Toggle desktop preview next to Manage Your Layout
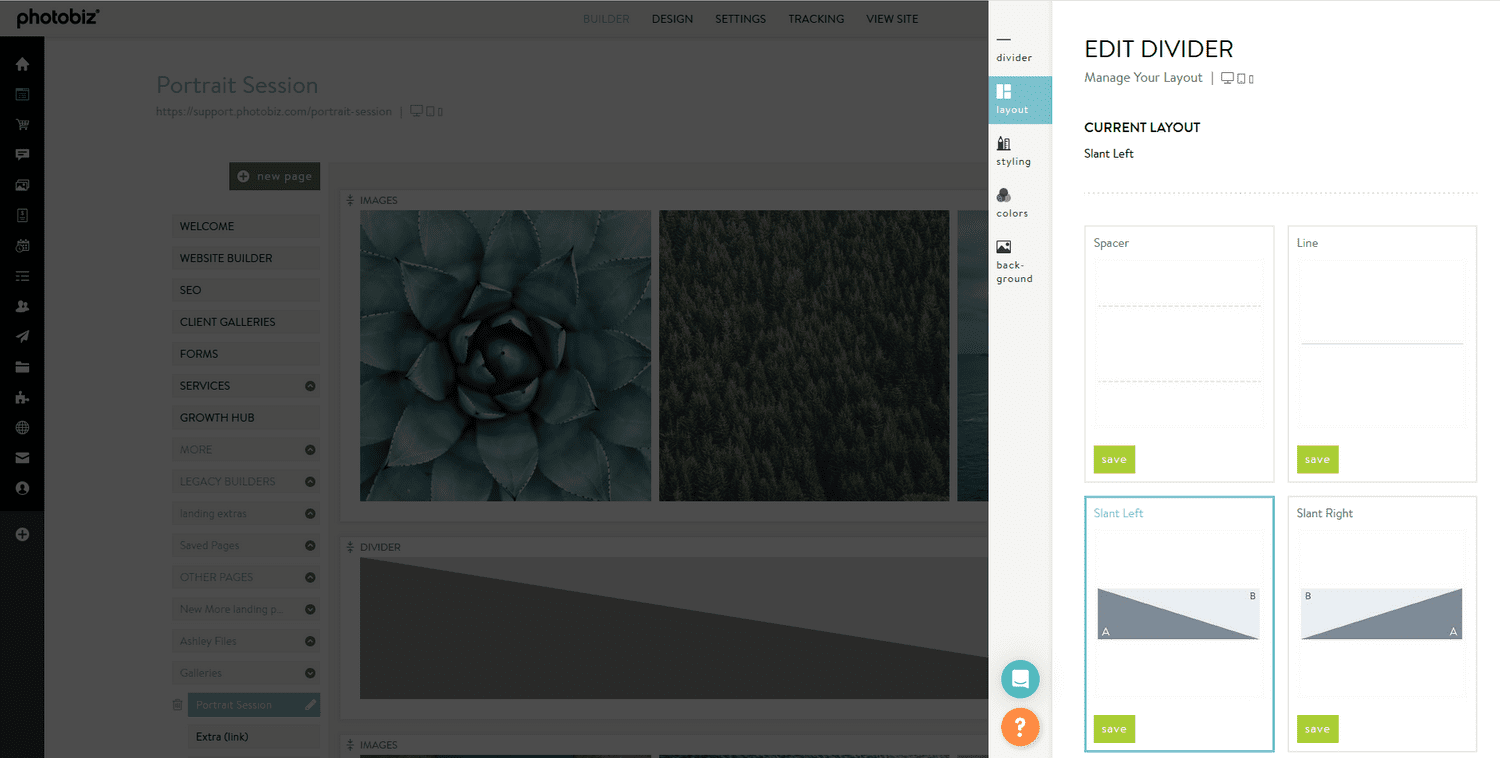This screenshot has width=1500, height=758. [x=1227, y=77]
